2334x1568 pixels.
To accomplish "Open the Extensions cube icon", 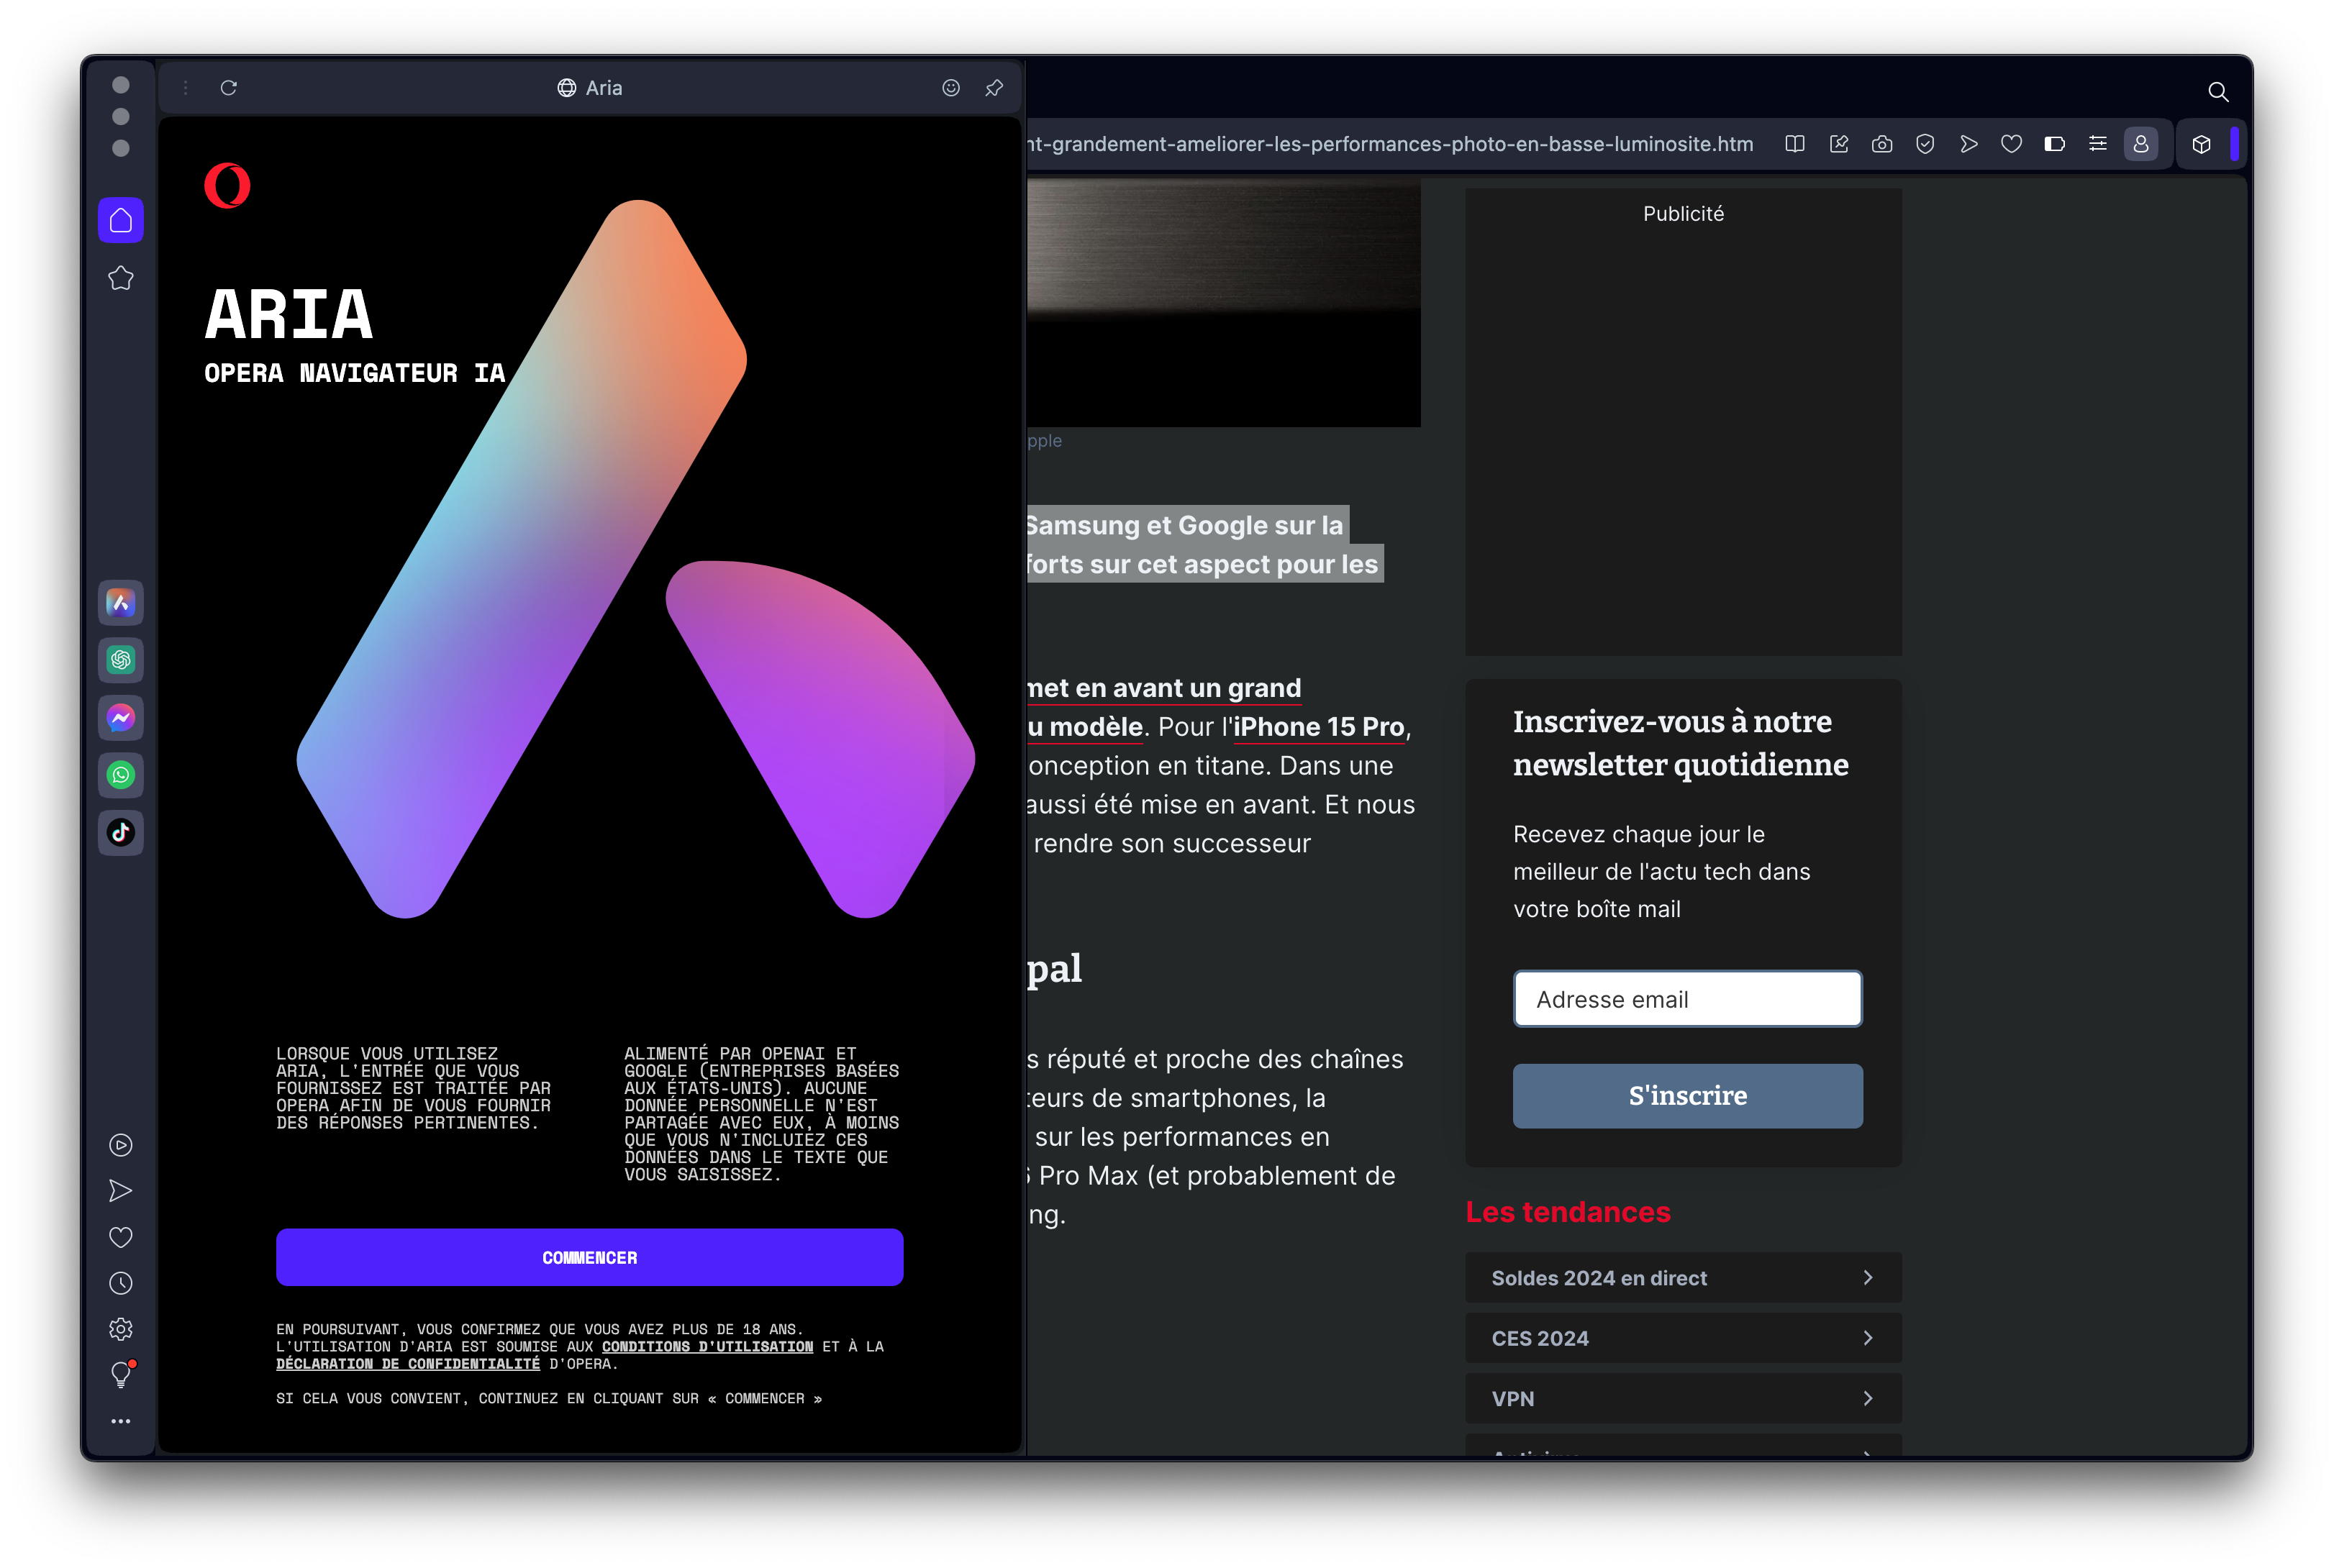I will pyautogui.click(x=2201, y=144).
